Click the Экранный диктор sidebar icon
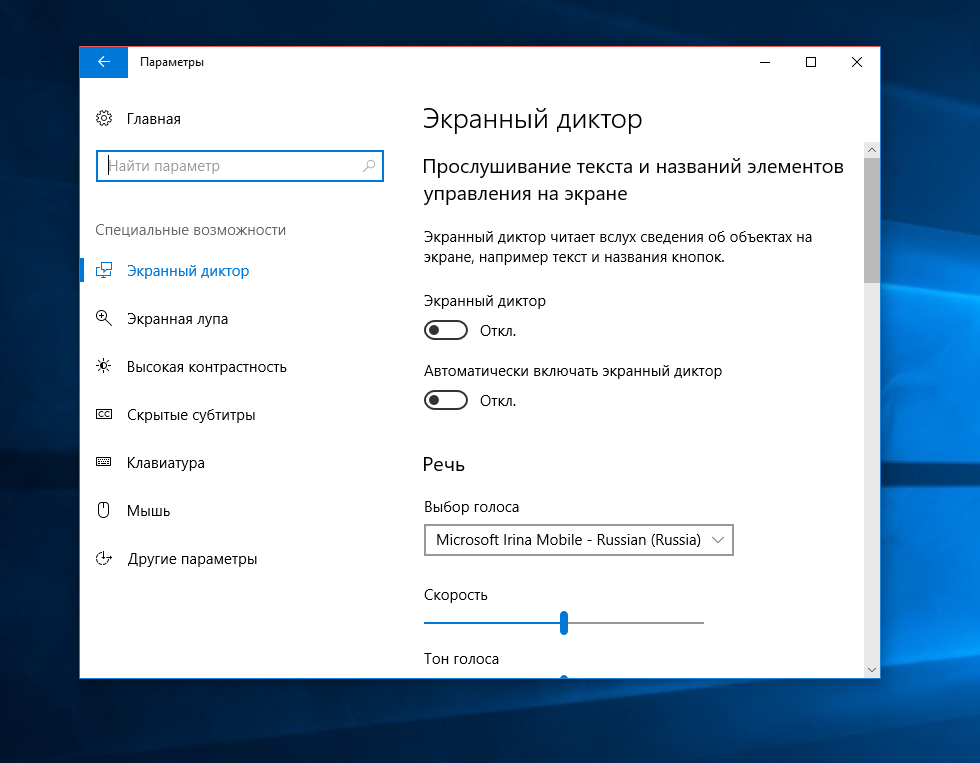This screenshot has width=980, height=763. tap(104, 271)
